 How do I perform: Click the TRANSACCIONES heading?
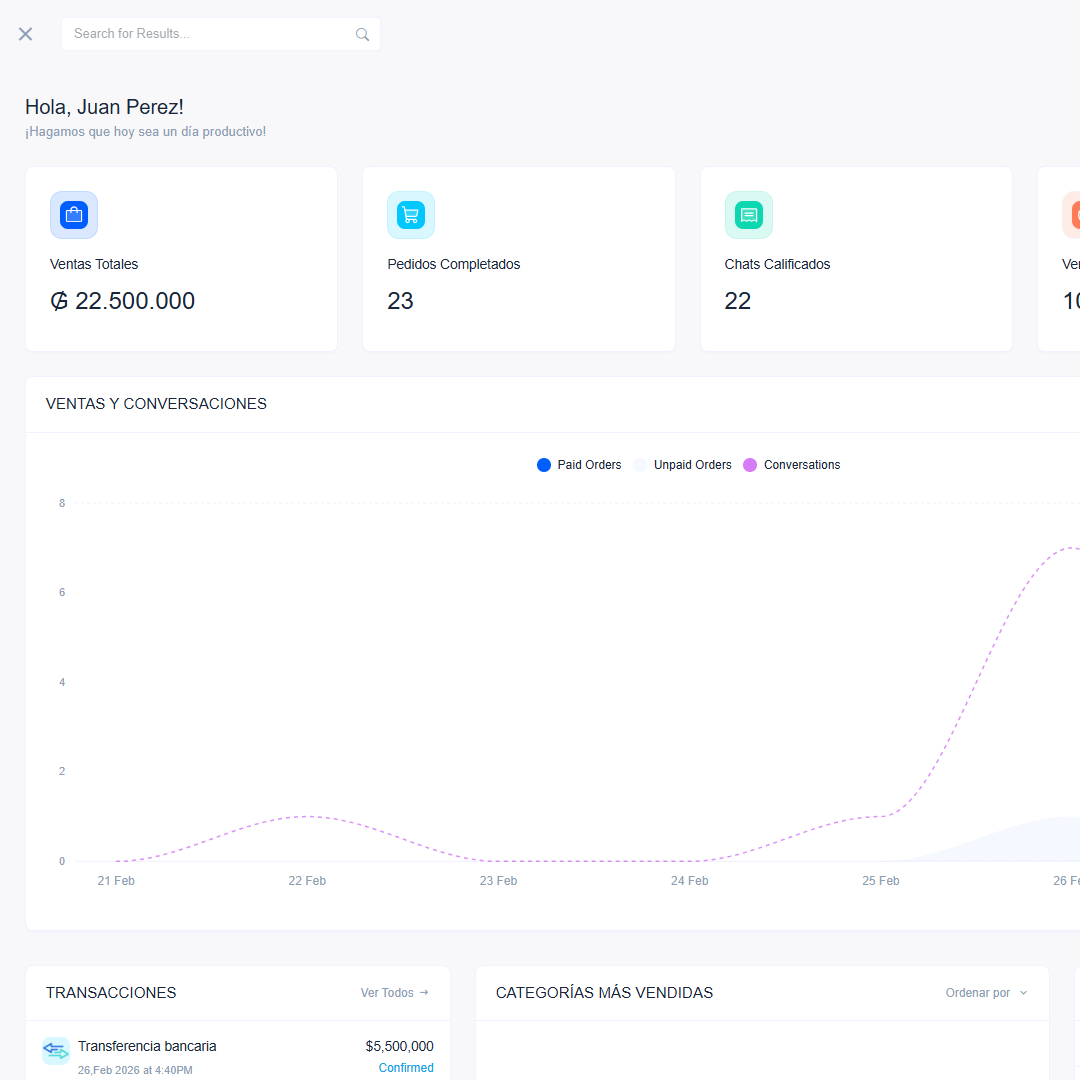111,993
